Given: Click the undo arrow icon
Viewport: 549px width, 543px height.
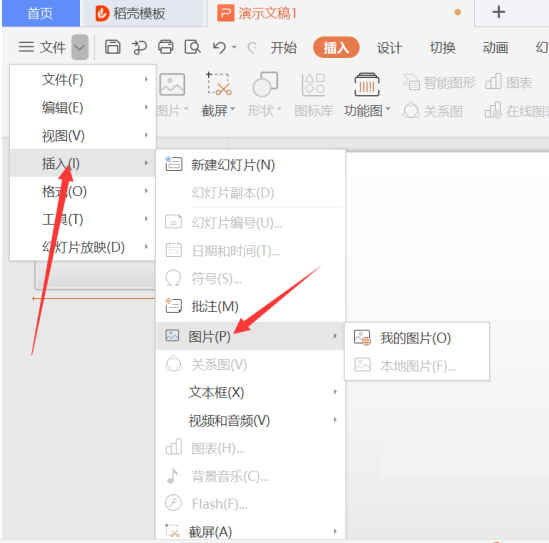Looking at the screenshot, I should click(x=220, y=47).
